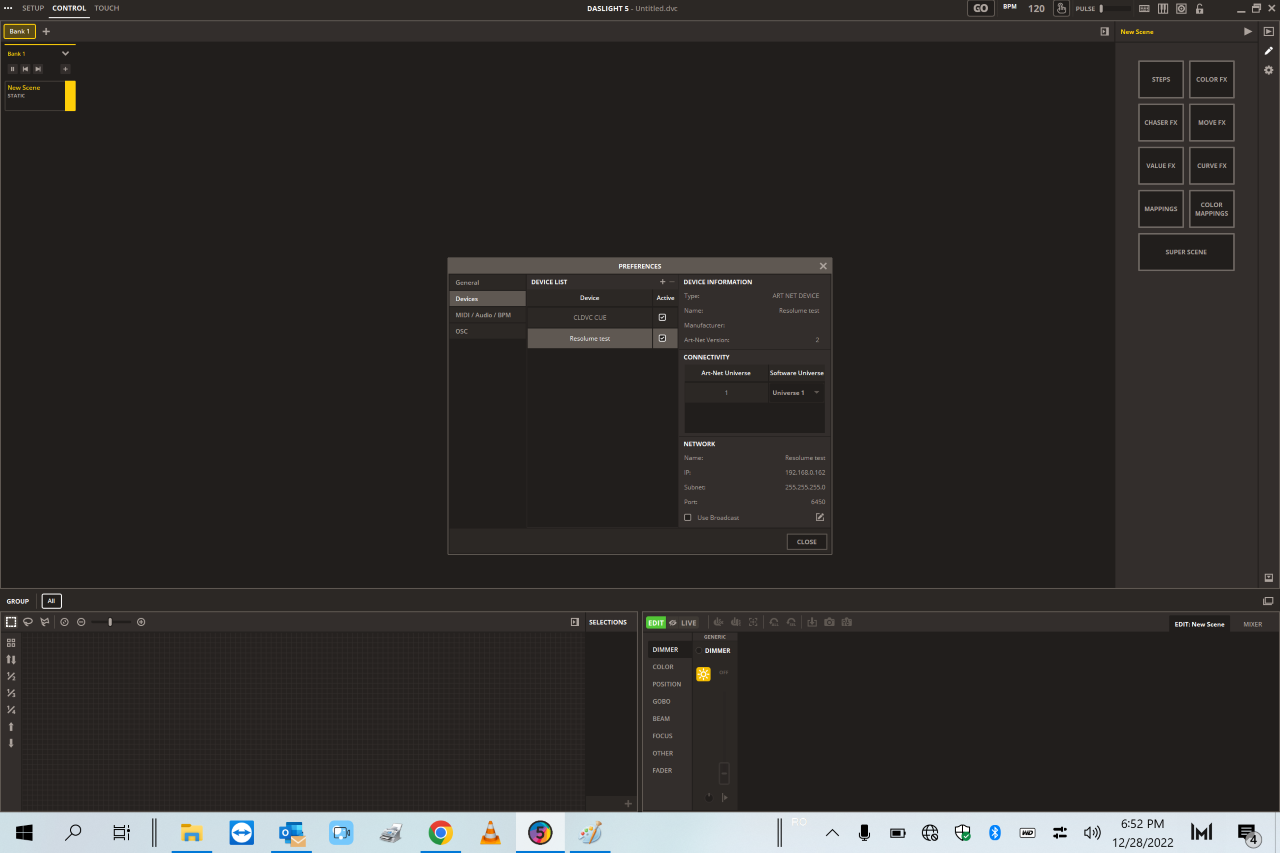The image size is (1280, 853).
Task: Toggle Active checkbox for Resolume test
Action: point(662,338)
